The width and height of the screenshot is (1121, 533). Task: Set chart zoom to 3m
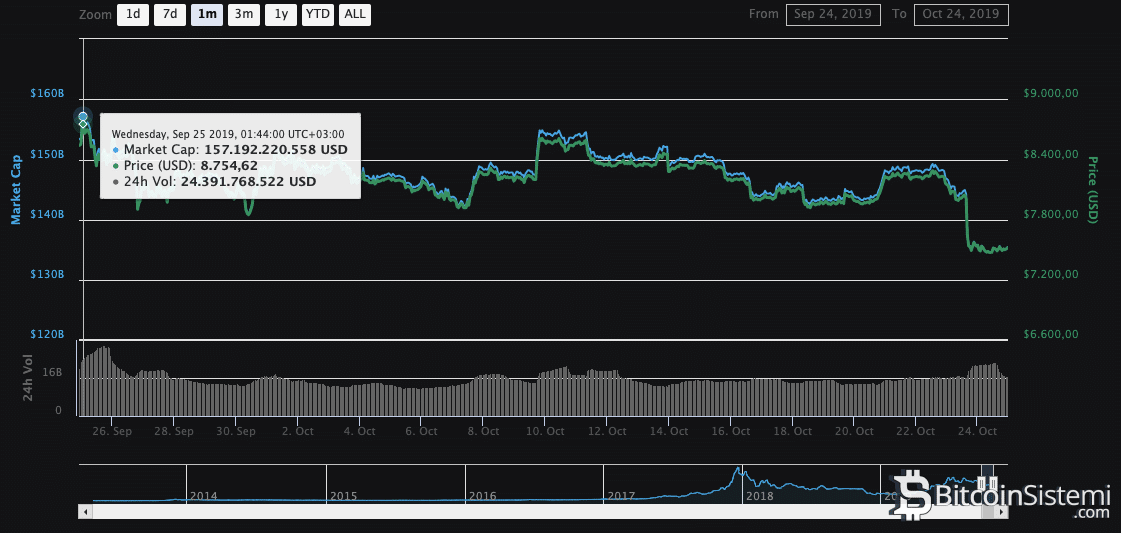[242, 14]
